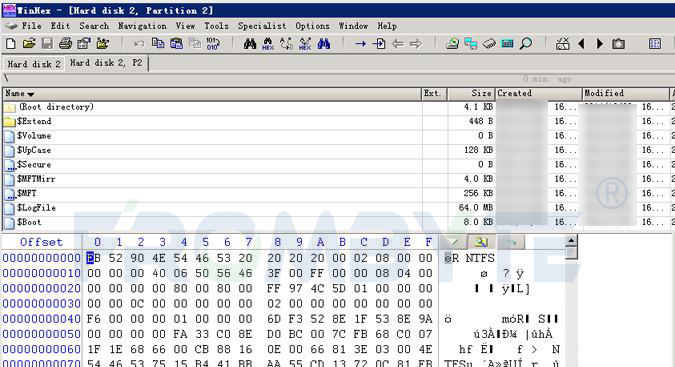The image size is (675, 367).
Task: Open the Search menu
Action: point(94,26)
